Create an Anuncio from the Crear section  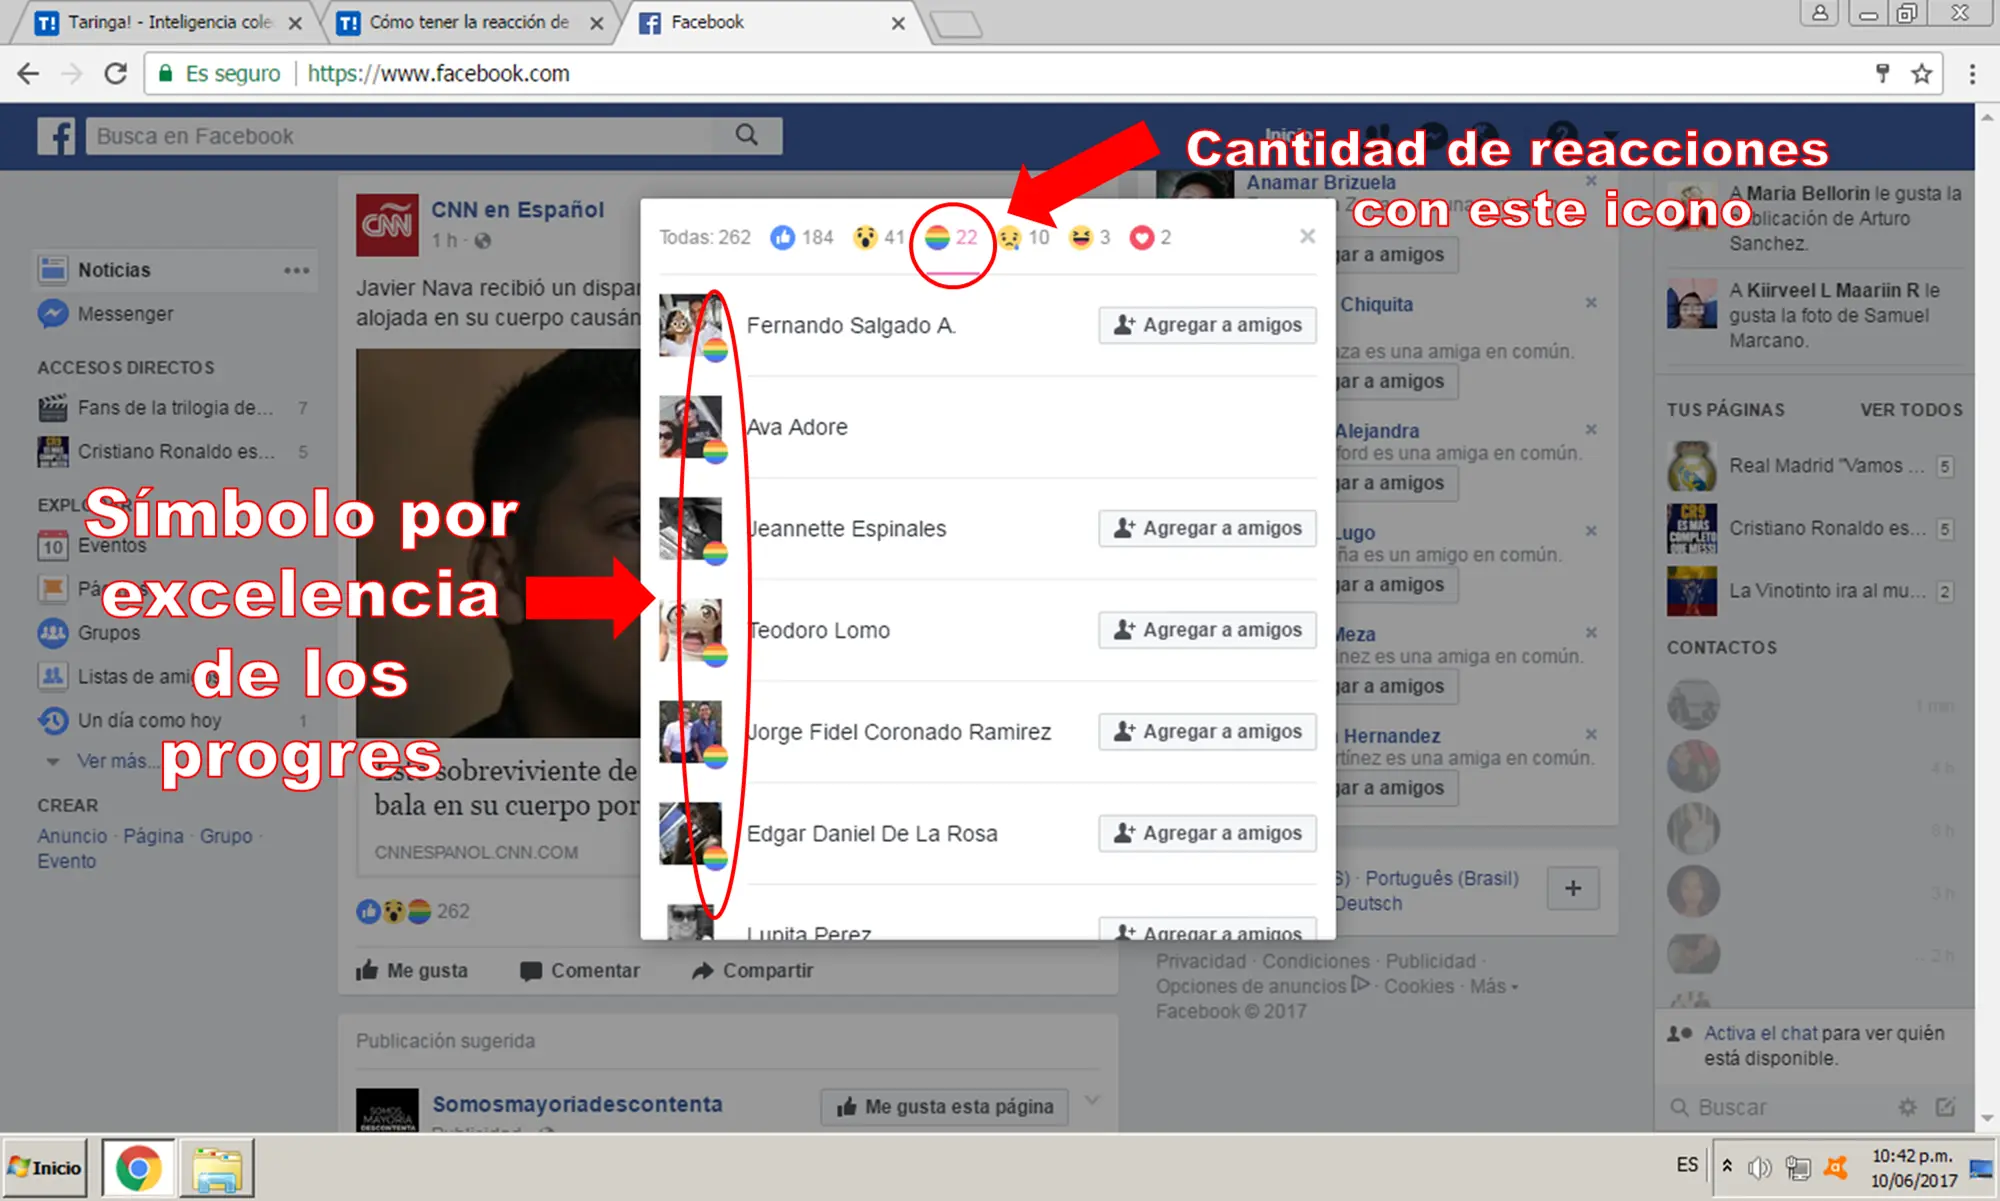tap(72, 836)
